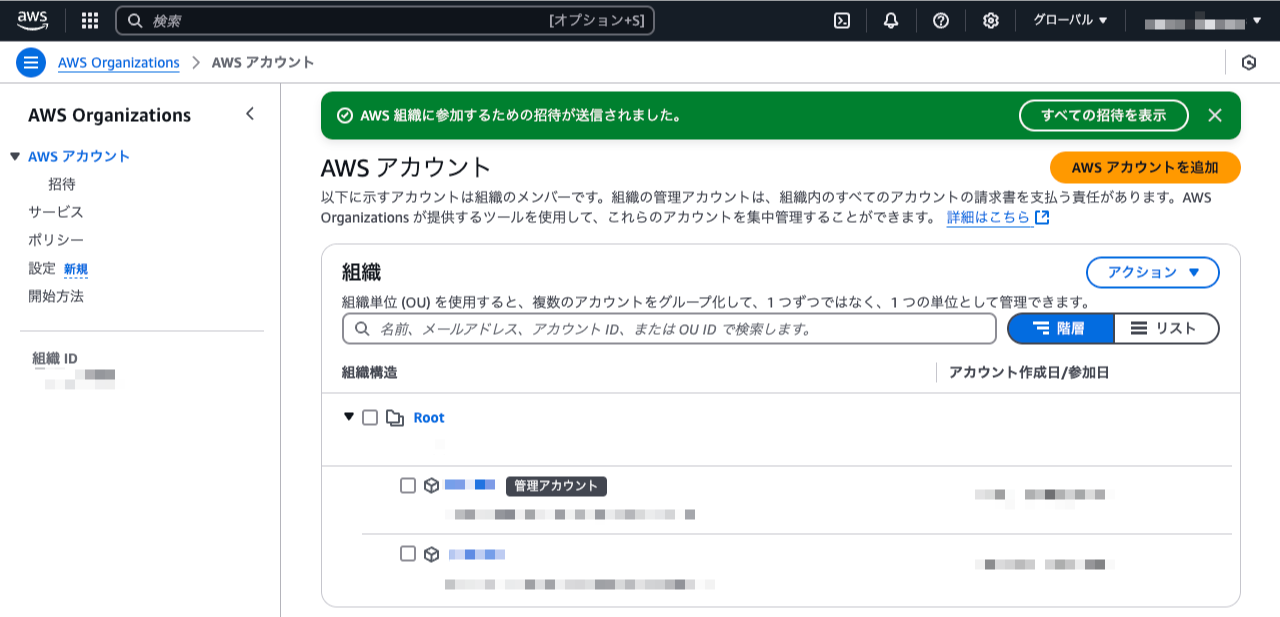Select the Root checkbox
Image resolution: width=1280 pixels, height=617 pixels.
pyautogui.click(x=370, y=418)
